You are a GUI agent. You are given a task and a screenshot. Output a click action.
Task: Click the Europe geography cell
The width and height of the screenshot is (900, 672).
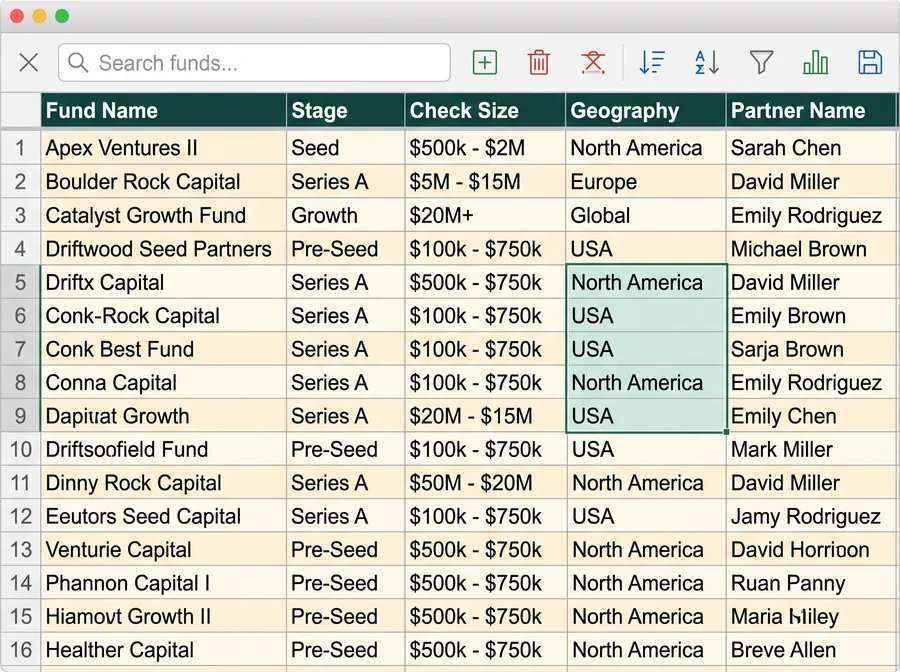pos(646,182)
